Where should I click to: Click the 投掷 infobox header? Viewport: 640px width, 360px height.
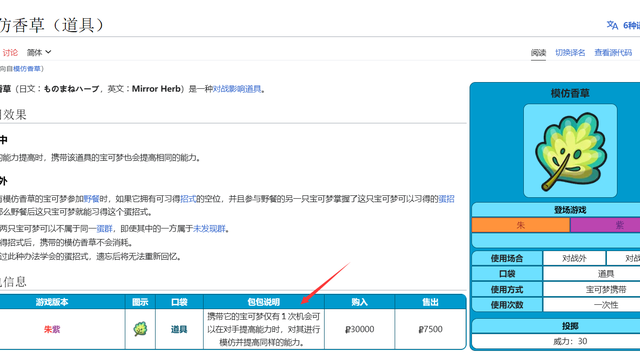570,326
